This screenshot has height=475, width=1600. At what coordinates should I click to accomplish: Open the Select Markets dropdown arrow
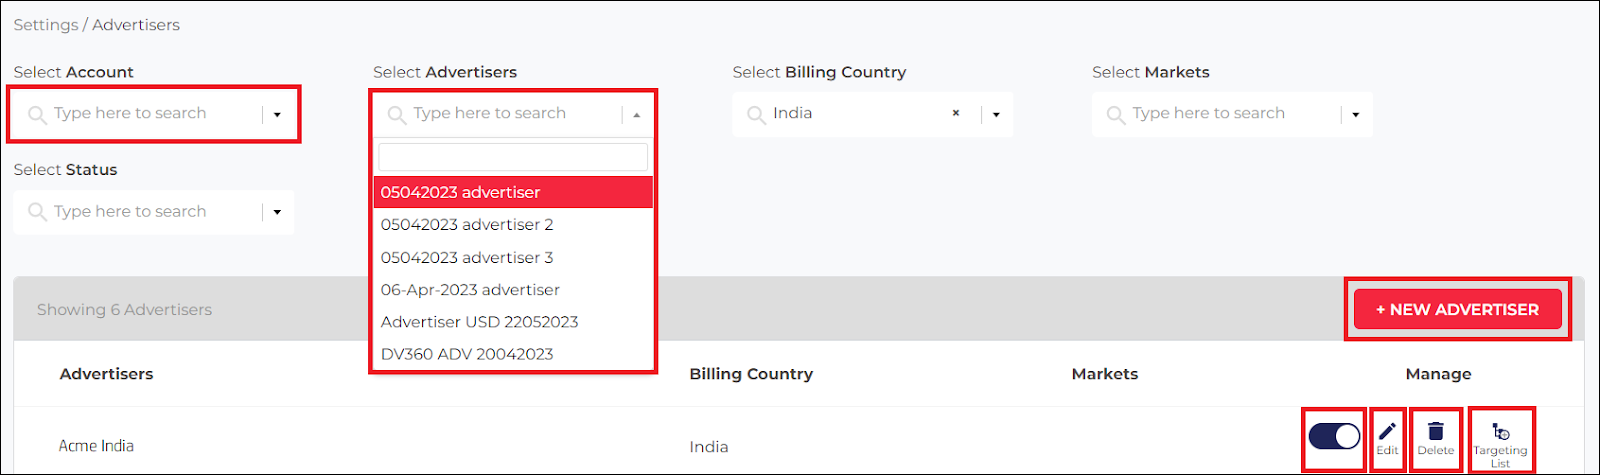1356,115
